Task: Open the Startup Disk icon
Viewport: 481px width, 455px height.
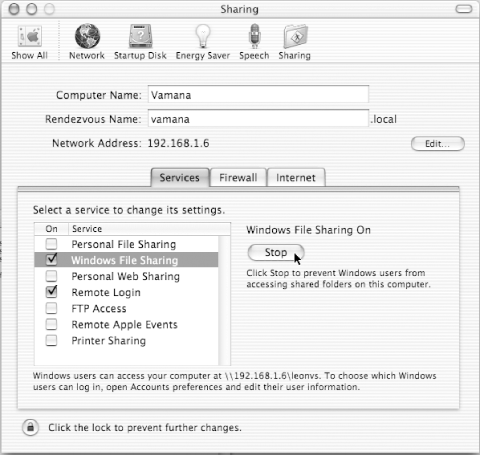Action: (140, 36)
